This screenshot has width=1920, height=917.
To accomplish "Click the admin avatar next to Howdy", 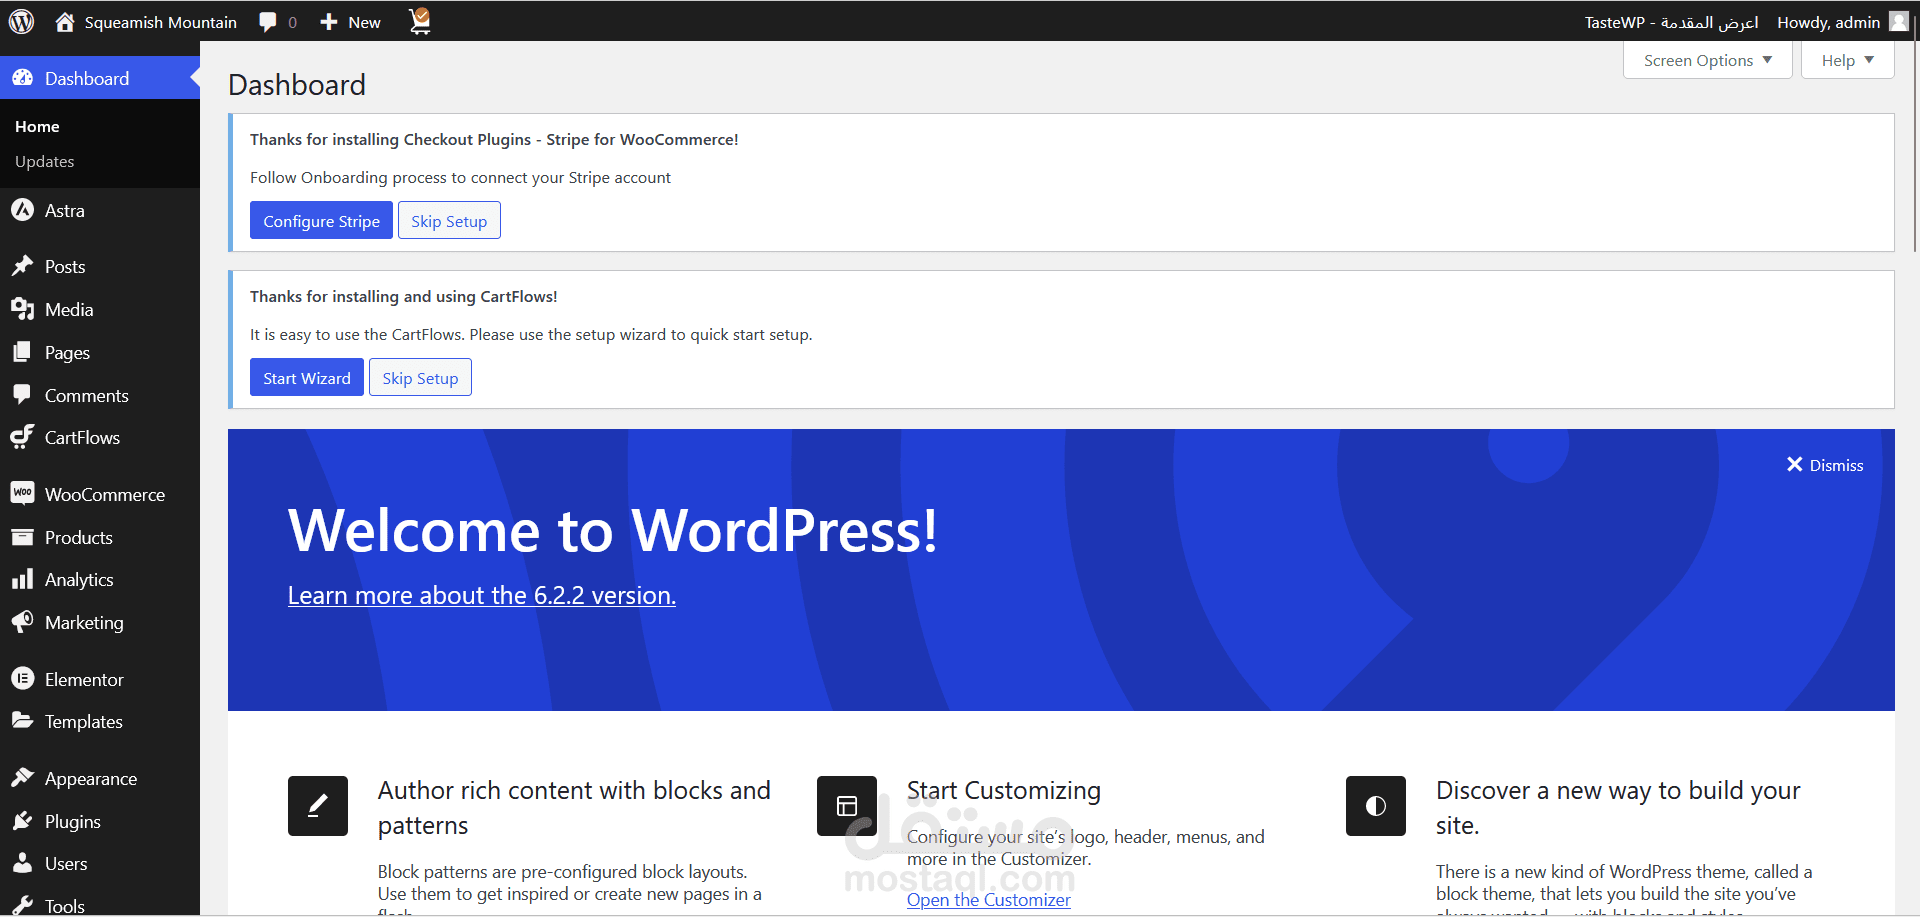I will [x=1899, y=22].
